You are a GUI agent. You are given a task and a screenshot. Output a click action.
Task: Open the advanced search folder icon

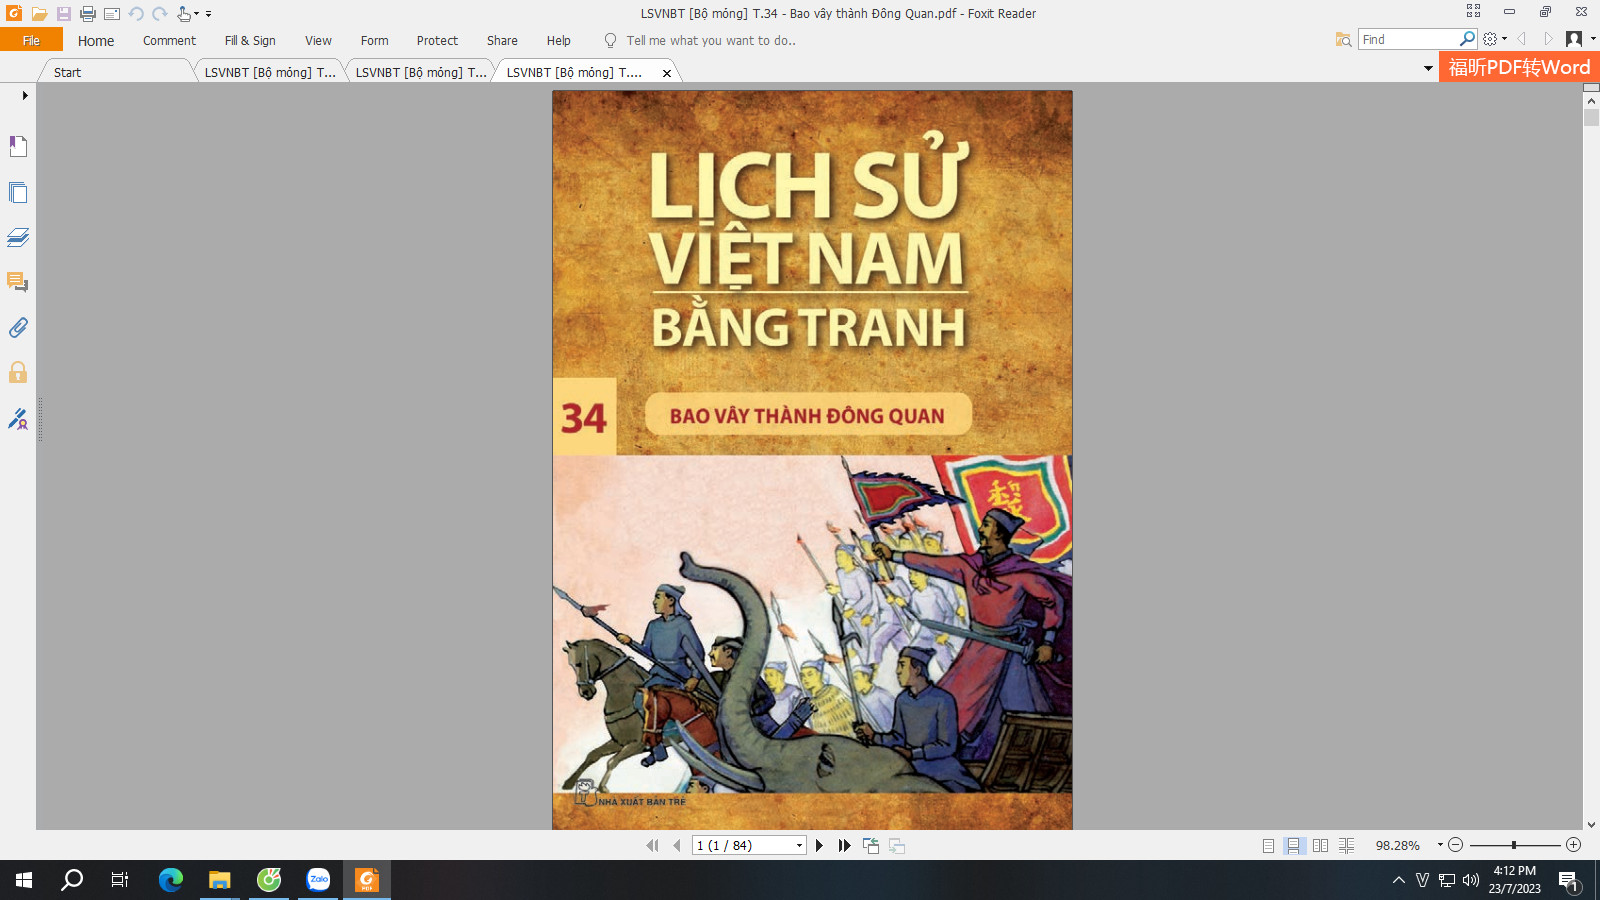click(1343, 39)
